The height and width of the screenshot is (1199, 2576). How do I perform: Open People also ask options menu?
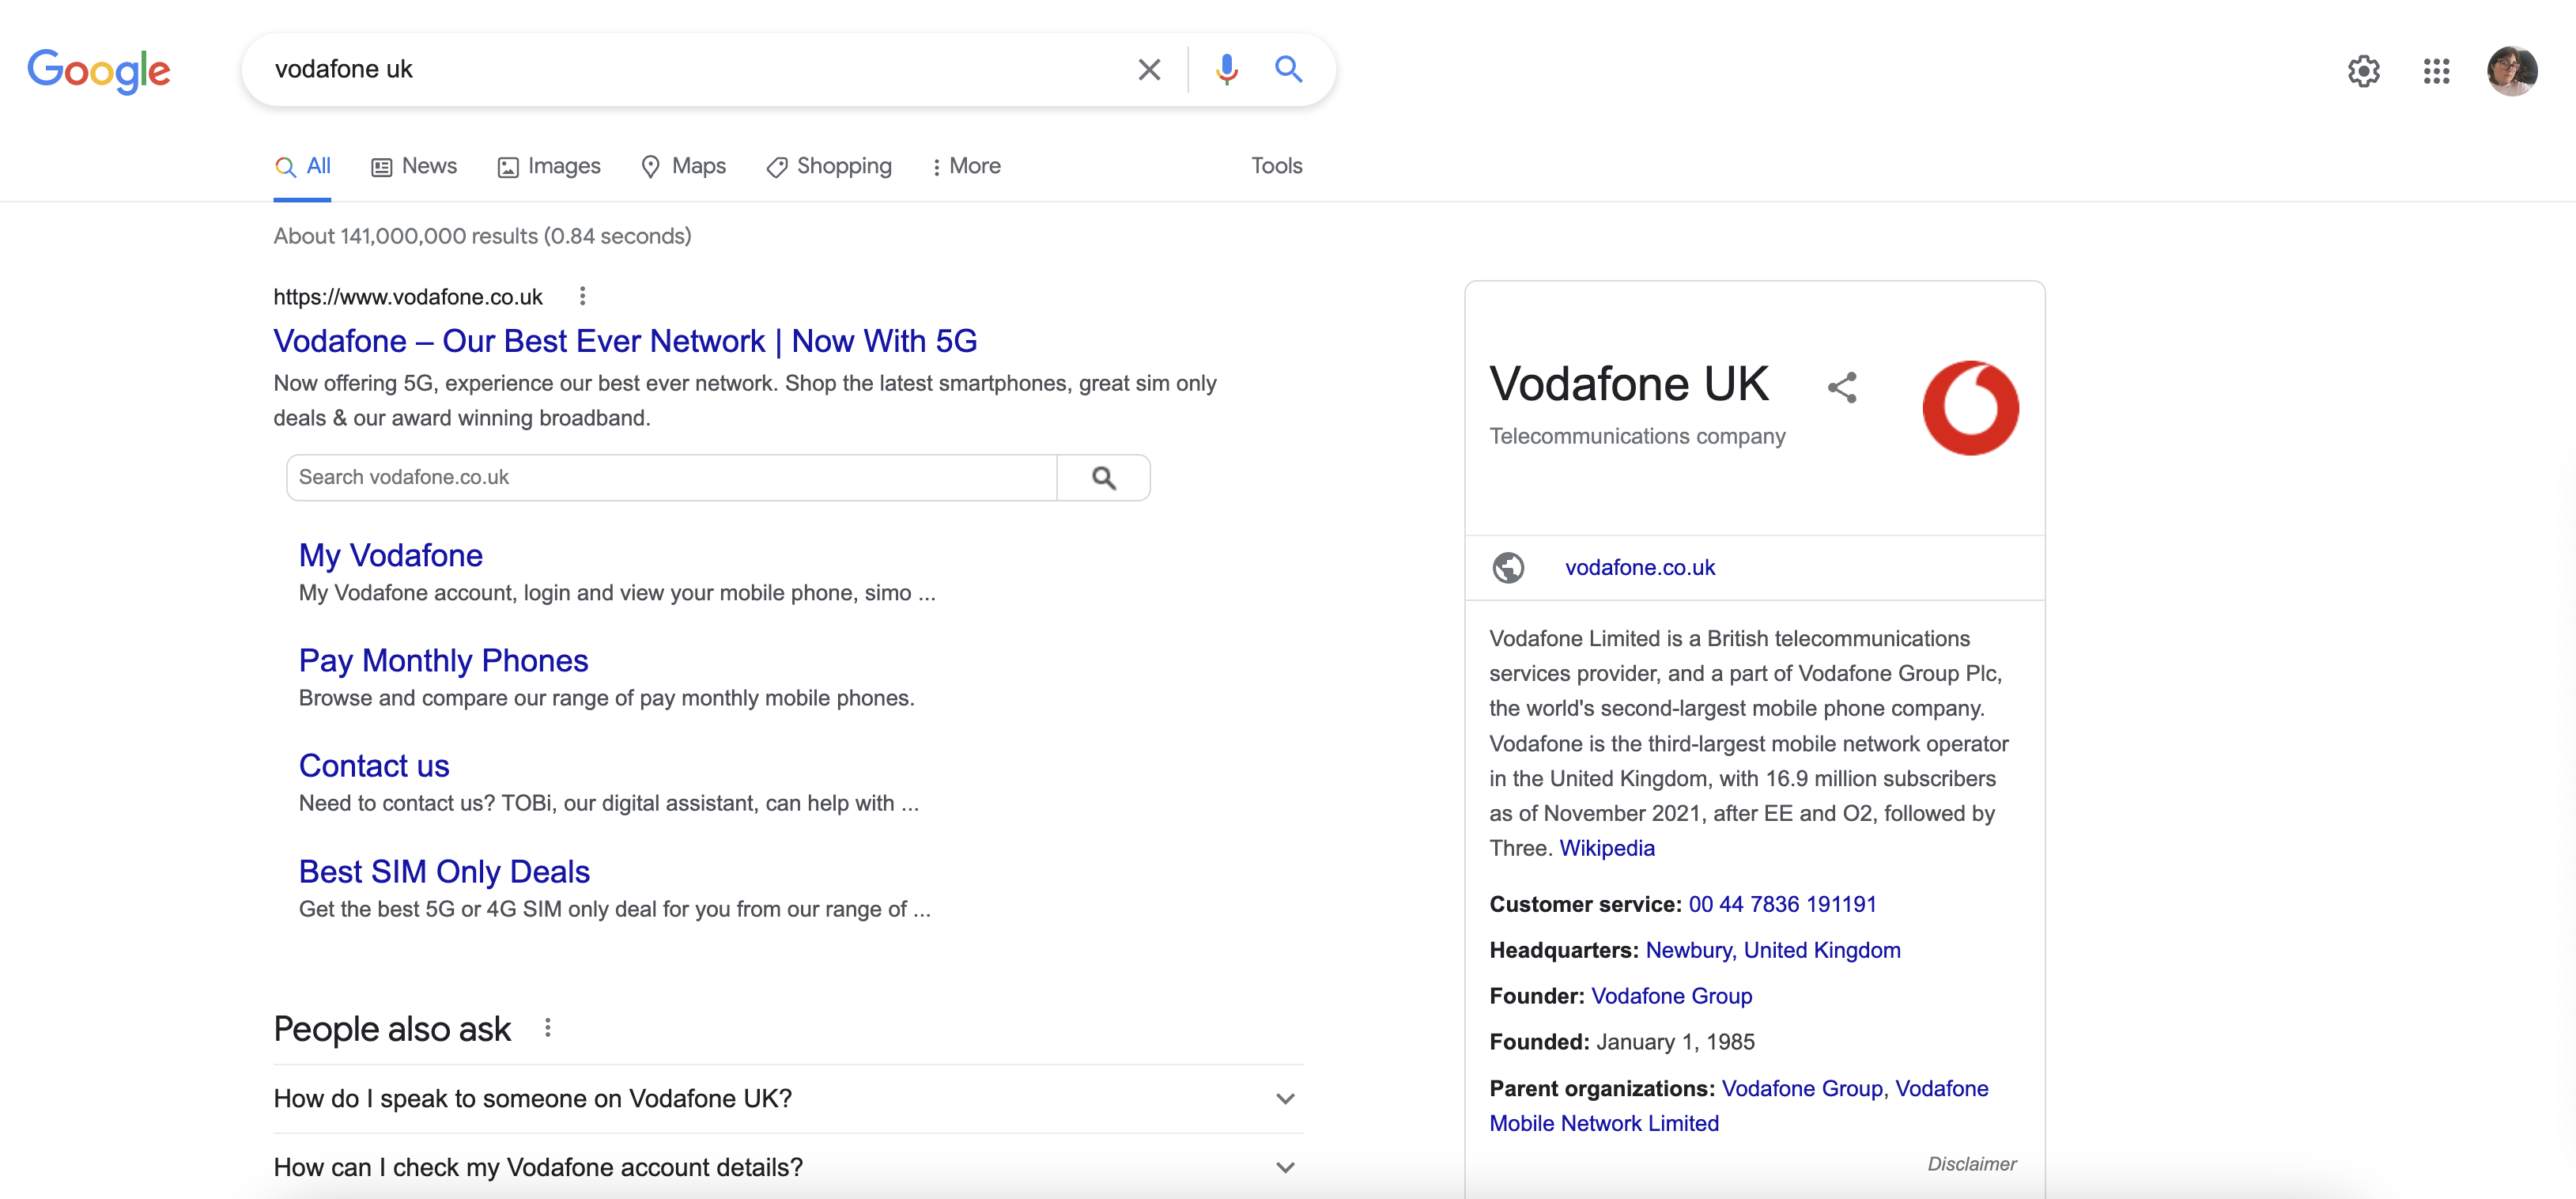pos(547,1028)
